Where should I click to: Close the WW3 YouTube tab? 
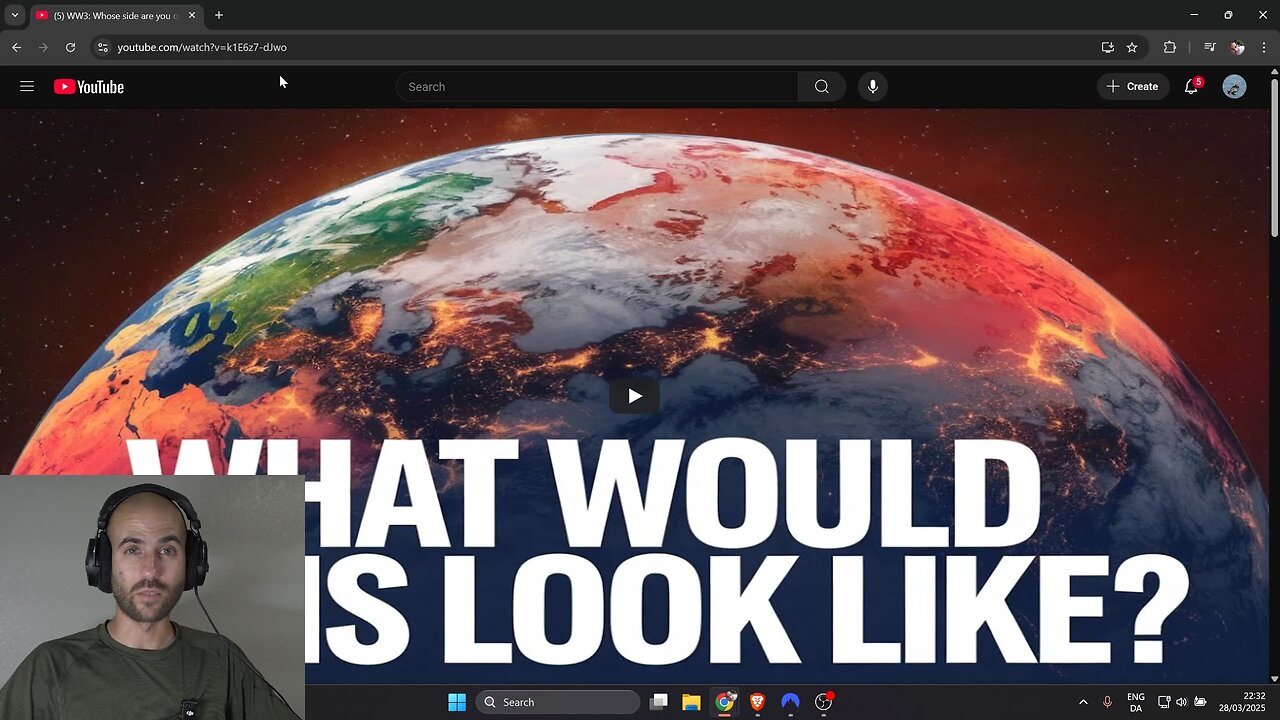pyautogui.click(x=192, y=15)
